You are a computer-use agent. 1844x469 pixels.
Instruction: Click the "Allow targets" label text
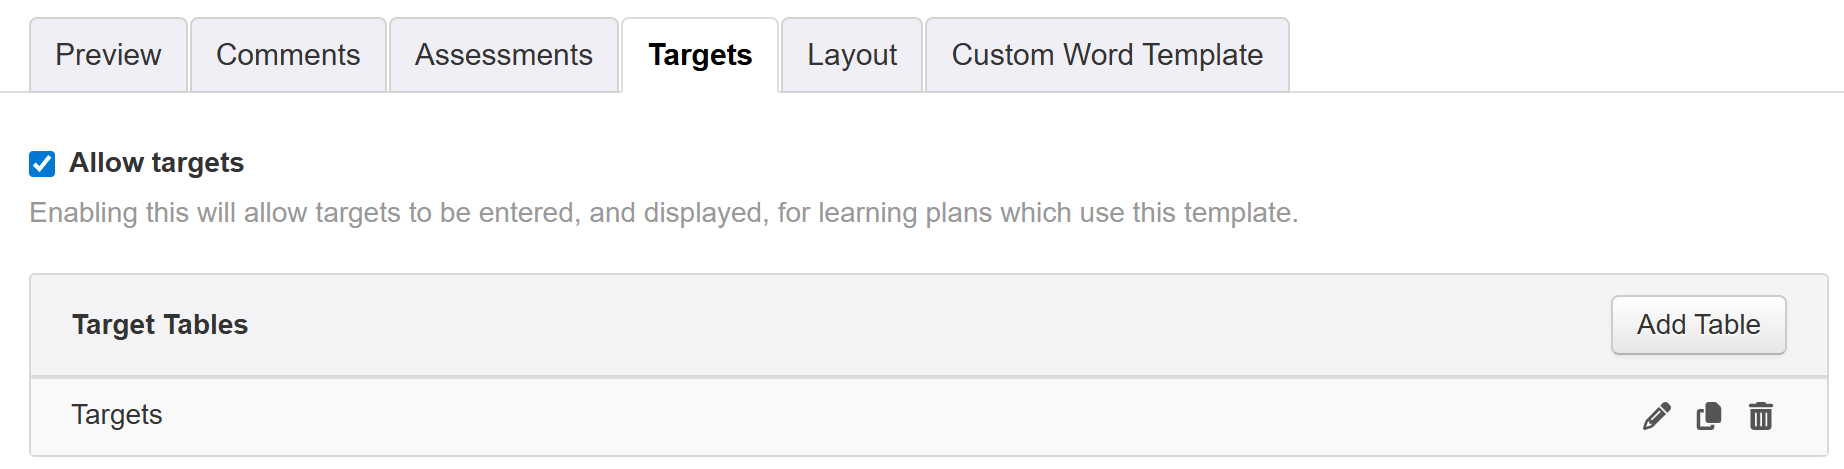156,163
